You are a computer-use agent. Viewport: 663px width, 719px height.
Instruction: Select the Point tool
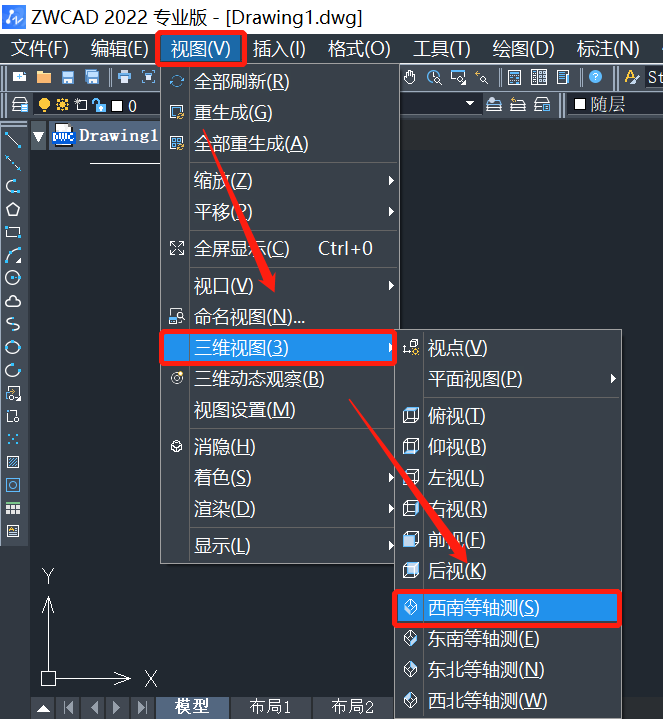pyautogui.click(x=13, y=439)
